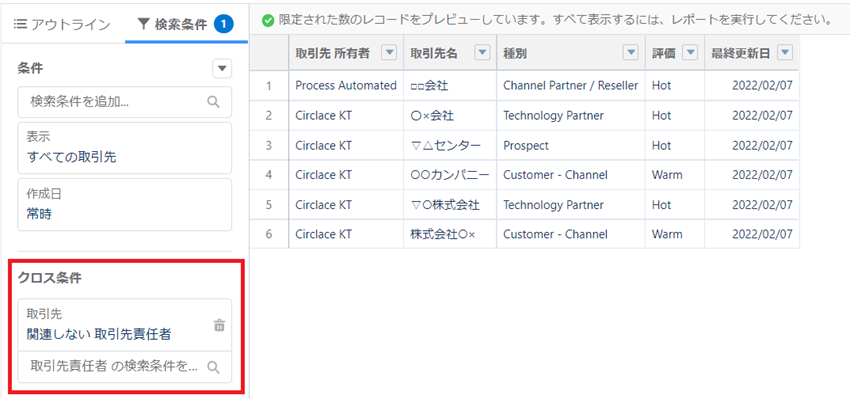Click the クロス条件 section heading
The width and height of the screenshot is (850, 399).
tap(50, 278)
